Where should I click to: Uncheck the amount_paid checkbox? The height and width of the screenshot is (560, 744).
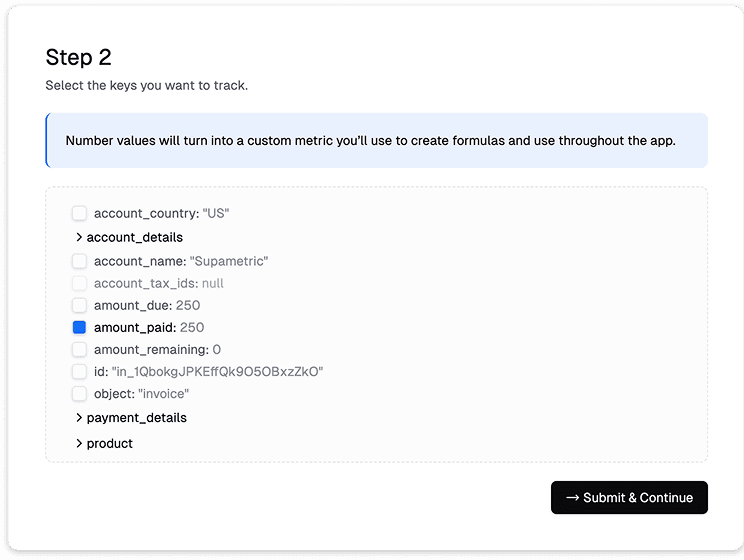[x=79, y=327]
